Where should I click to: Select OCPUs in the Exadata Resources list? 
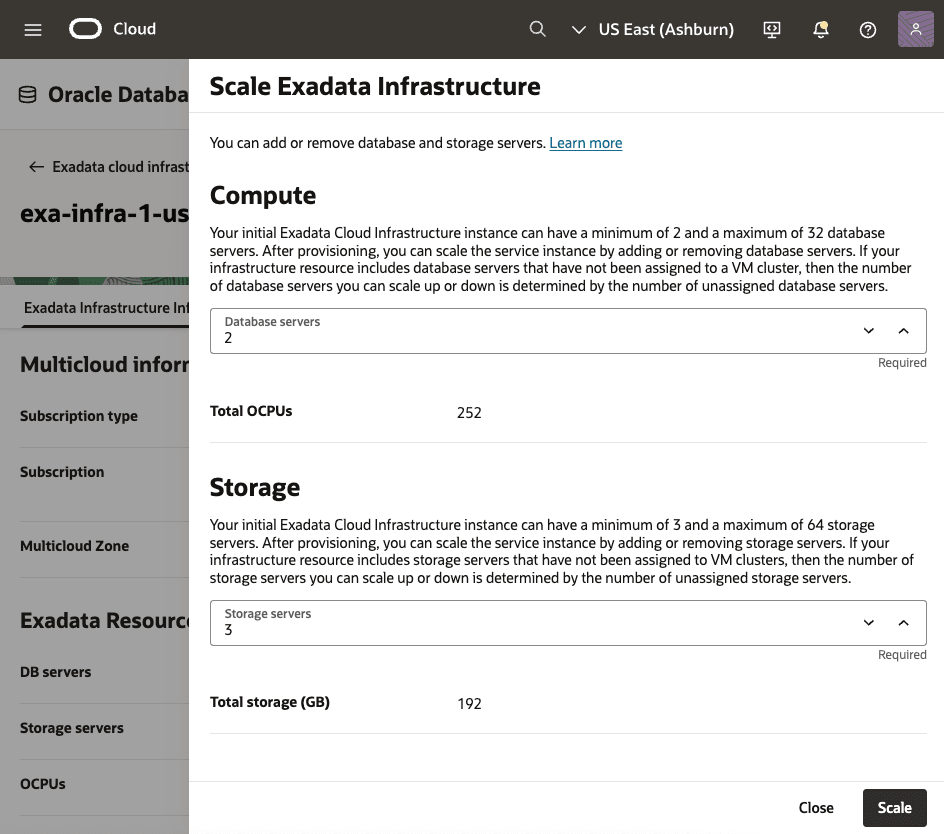42,783
